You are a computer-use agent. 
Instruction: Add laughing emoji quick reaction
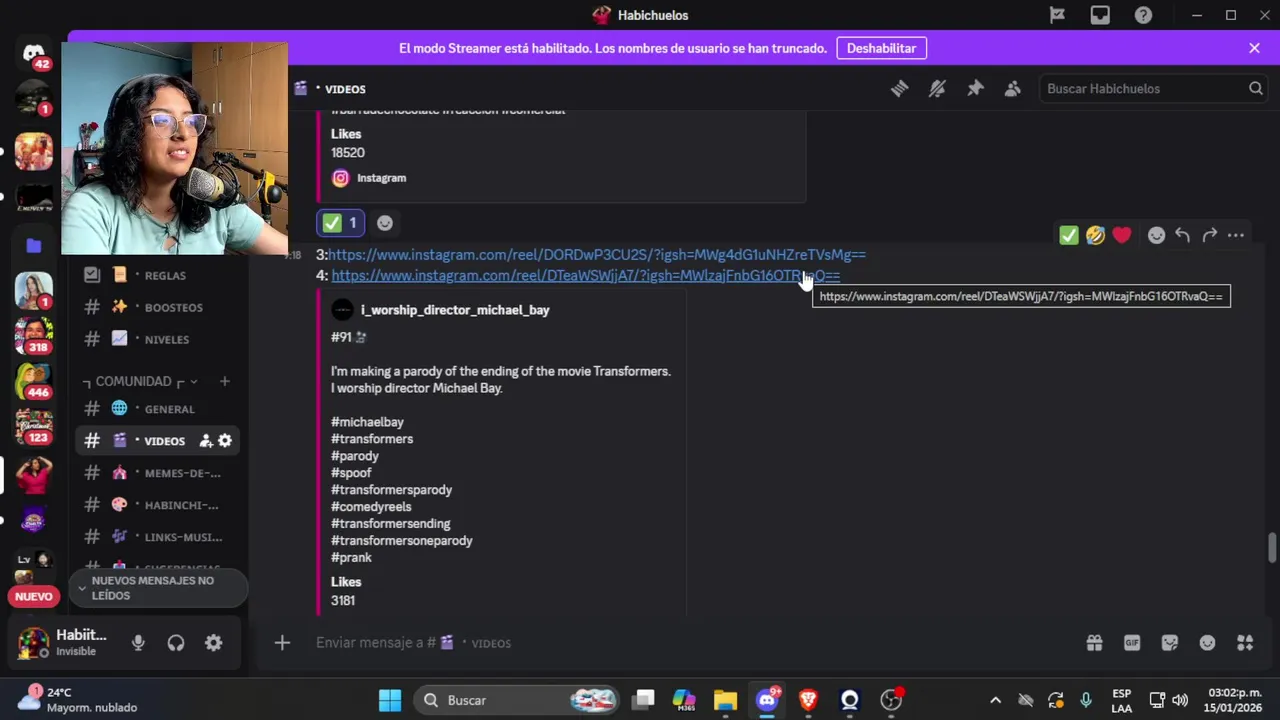tap(1095, 235)
